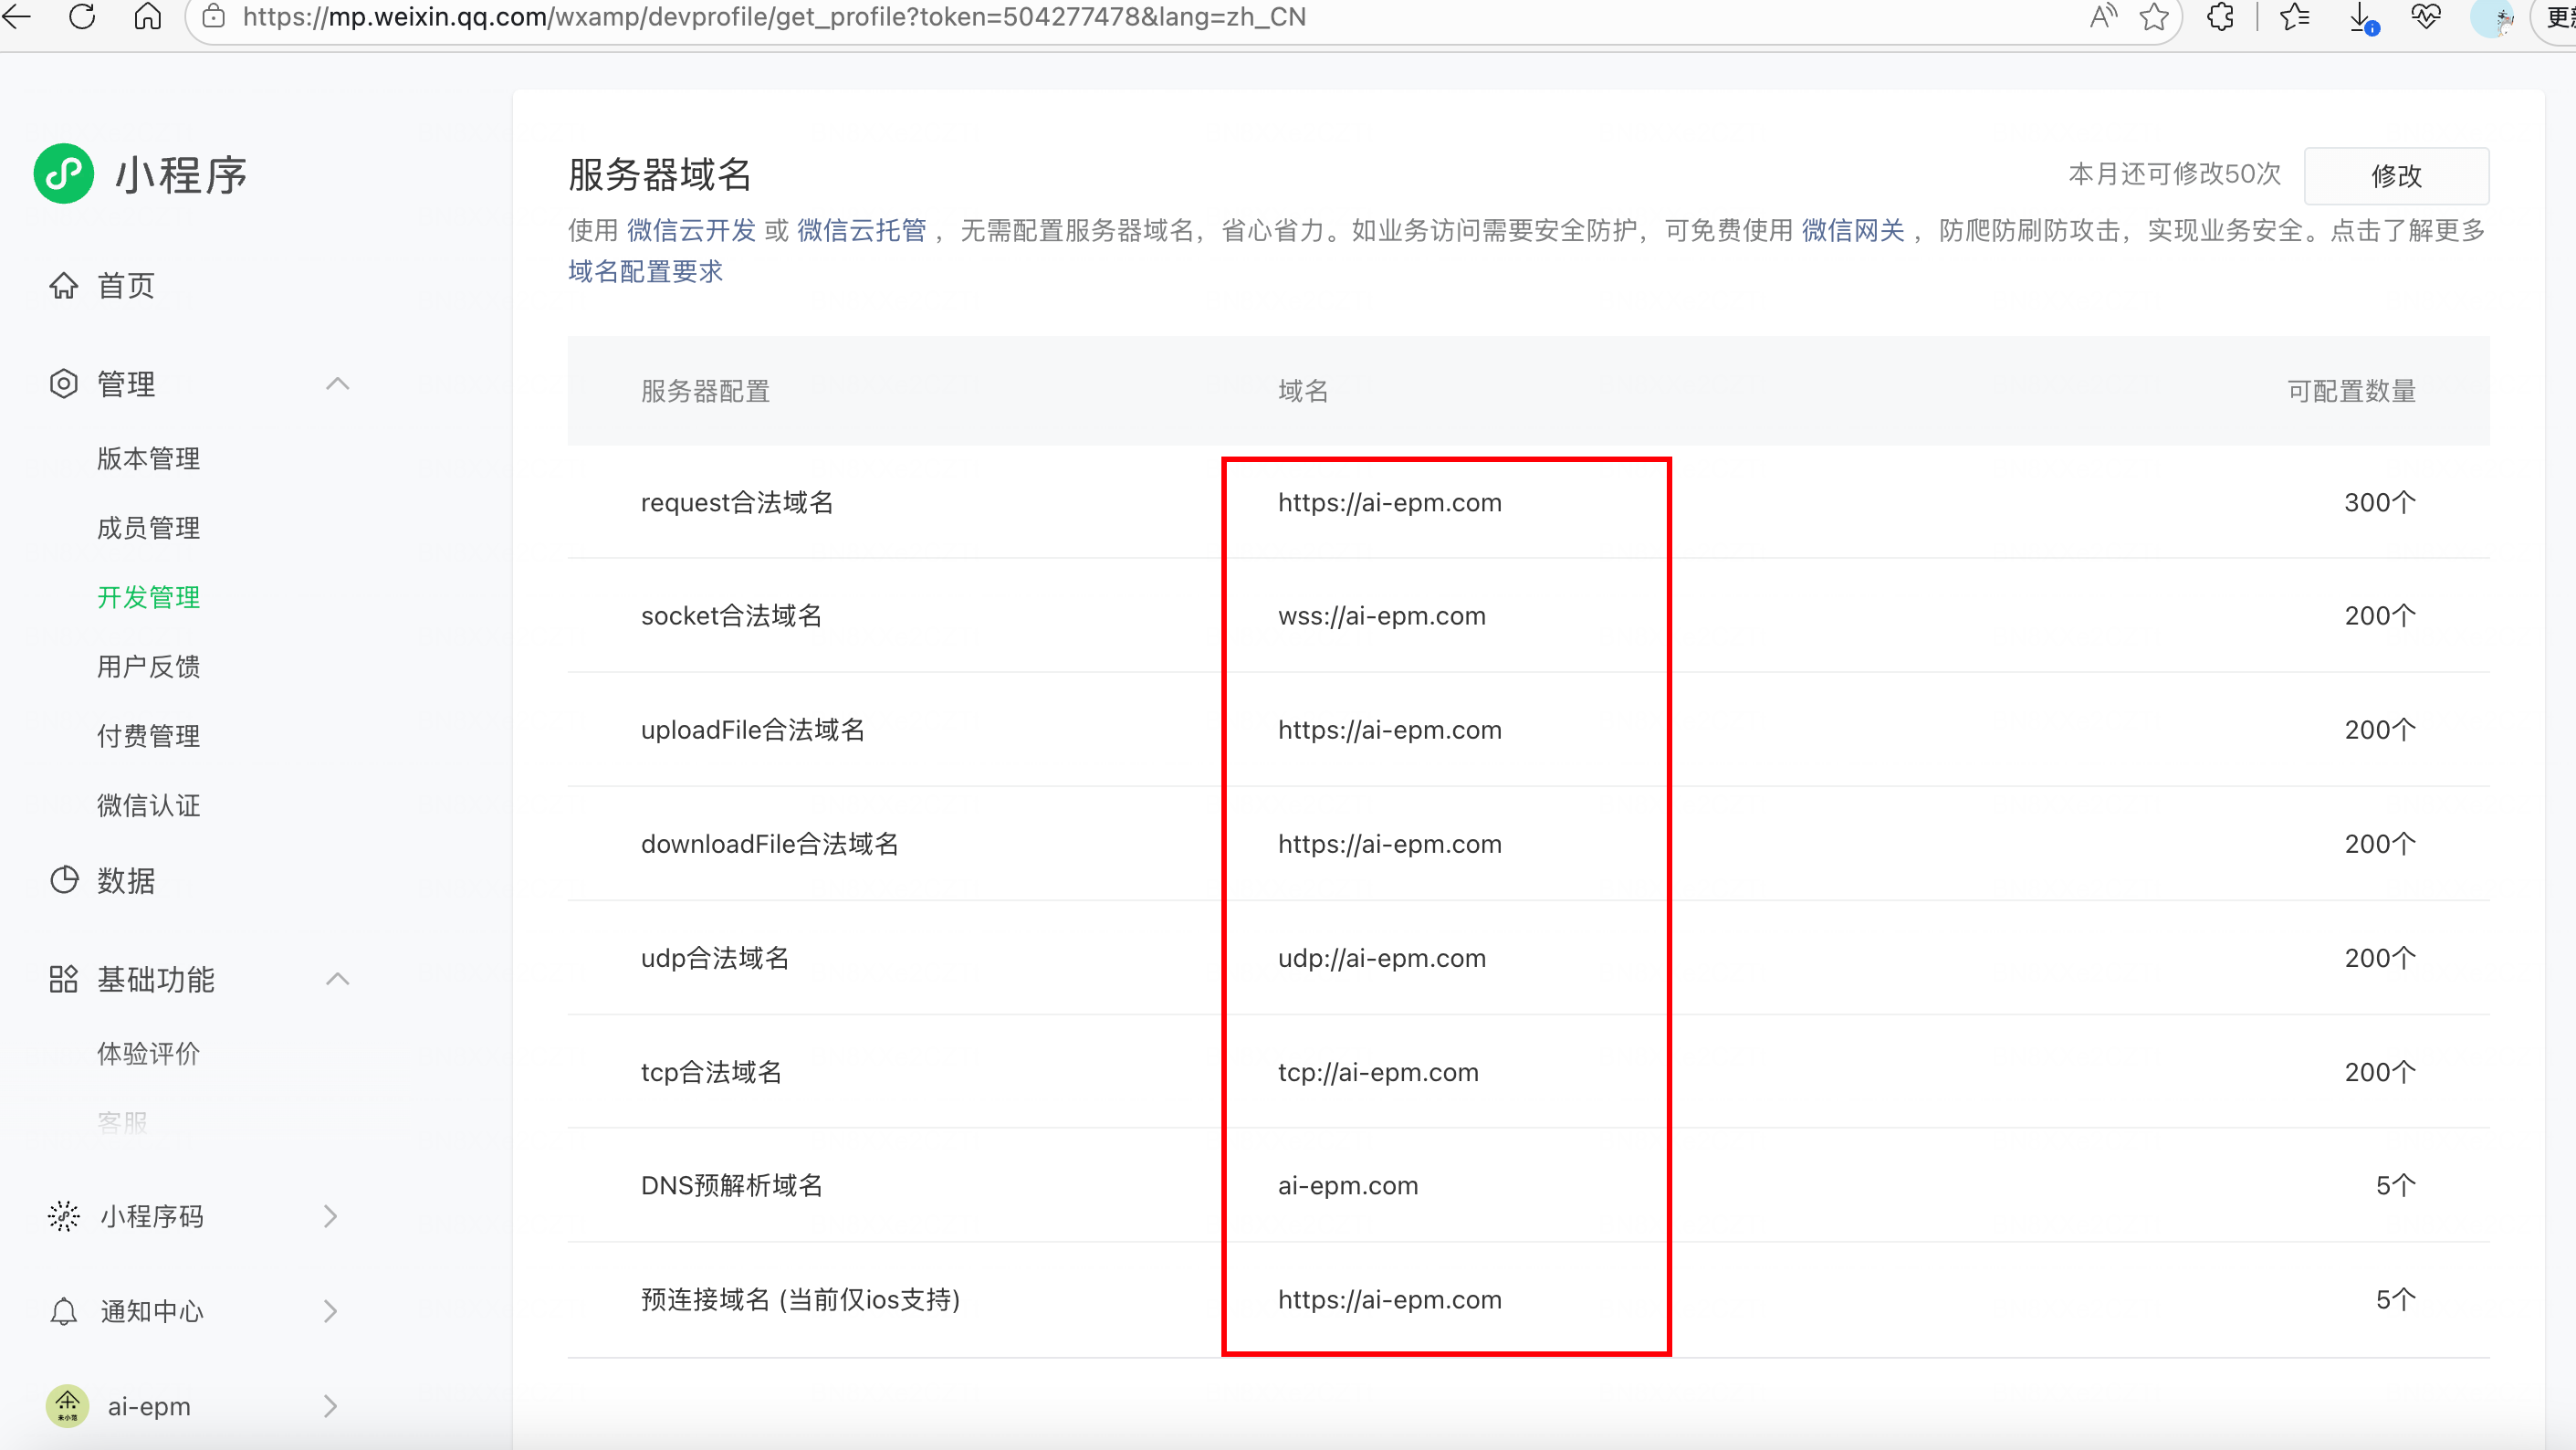Expand the 小程序码 submenu arrow
This screenshot has width=2576, height=1450.
pos(331,1216)
